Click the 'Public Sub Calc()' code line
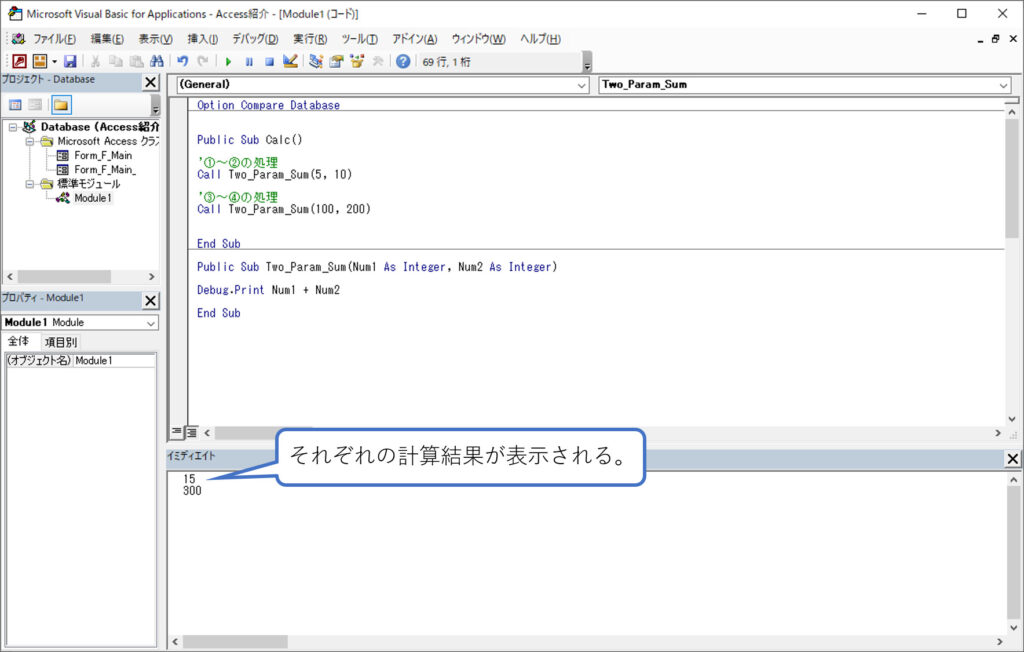Screen dimensions: 1024x652 [x=249, y=140]
